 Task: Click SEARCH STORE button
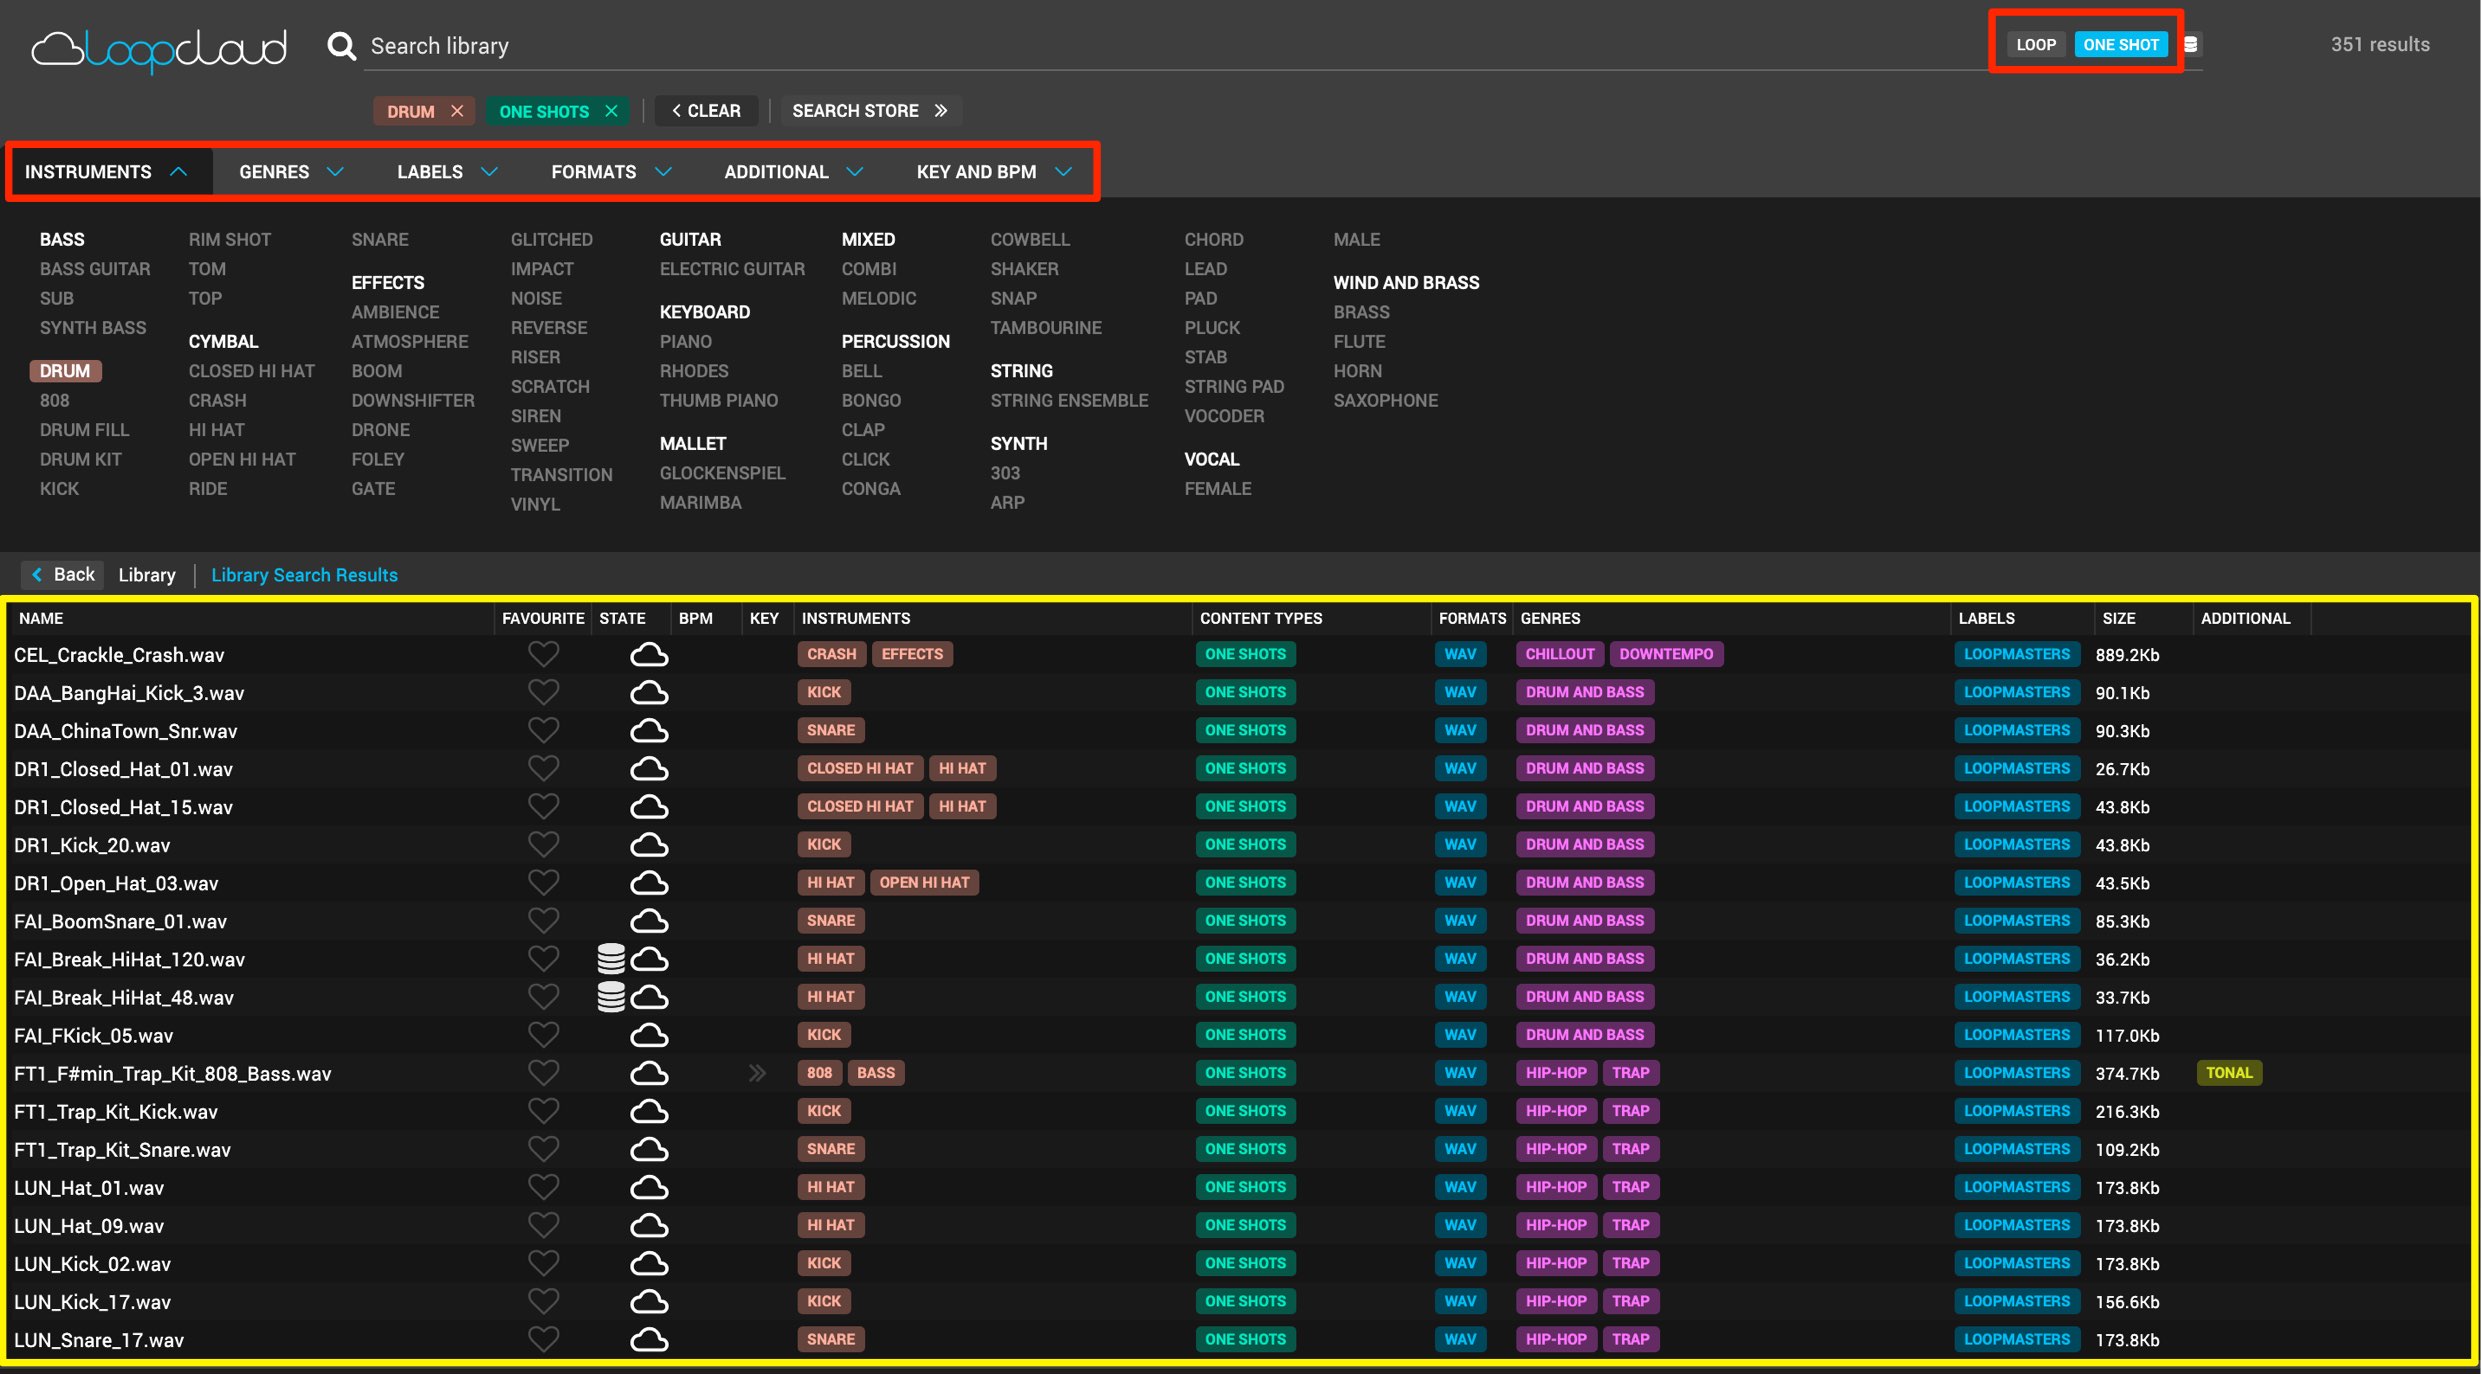point(869,111)
